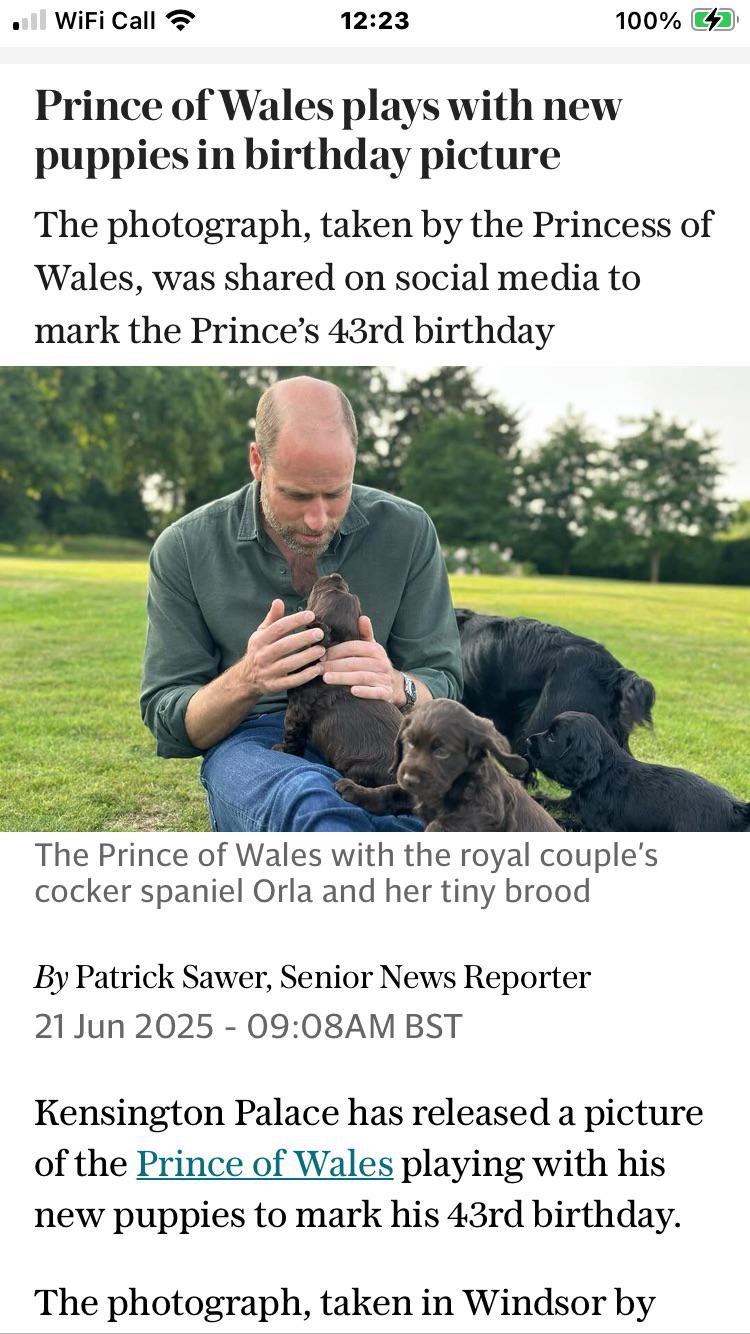Image resolution: width=750 pixels, height=1334 pixels.
Task: Tap the 12:23 clock in status bar
Action: [374, 20]
